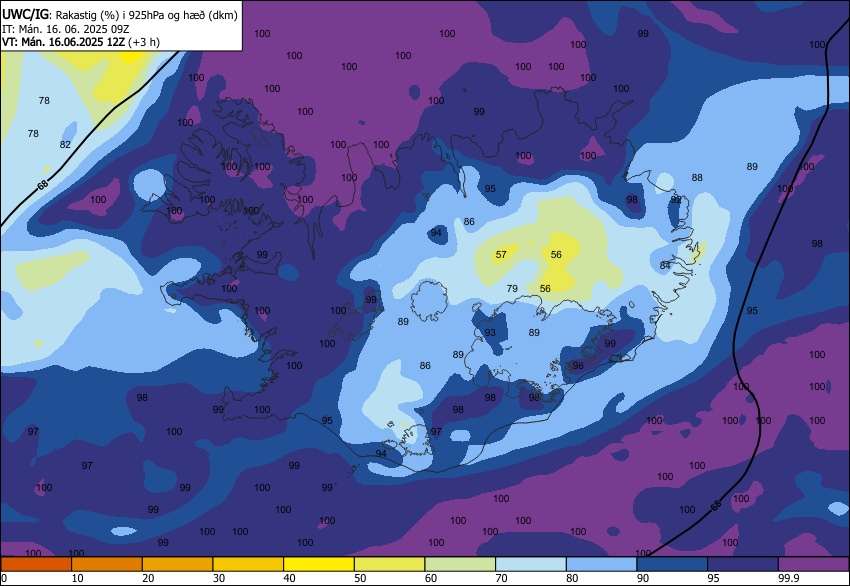850x586 pixels.
Task: Select the 20–30 legend color swatch
Action: [177, 564]
